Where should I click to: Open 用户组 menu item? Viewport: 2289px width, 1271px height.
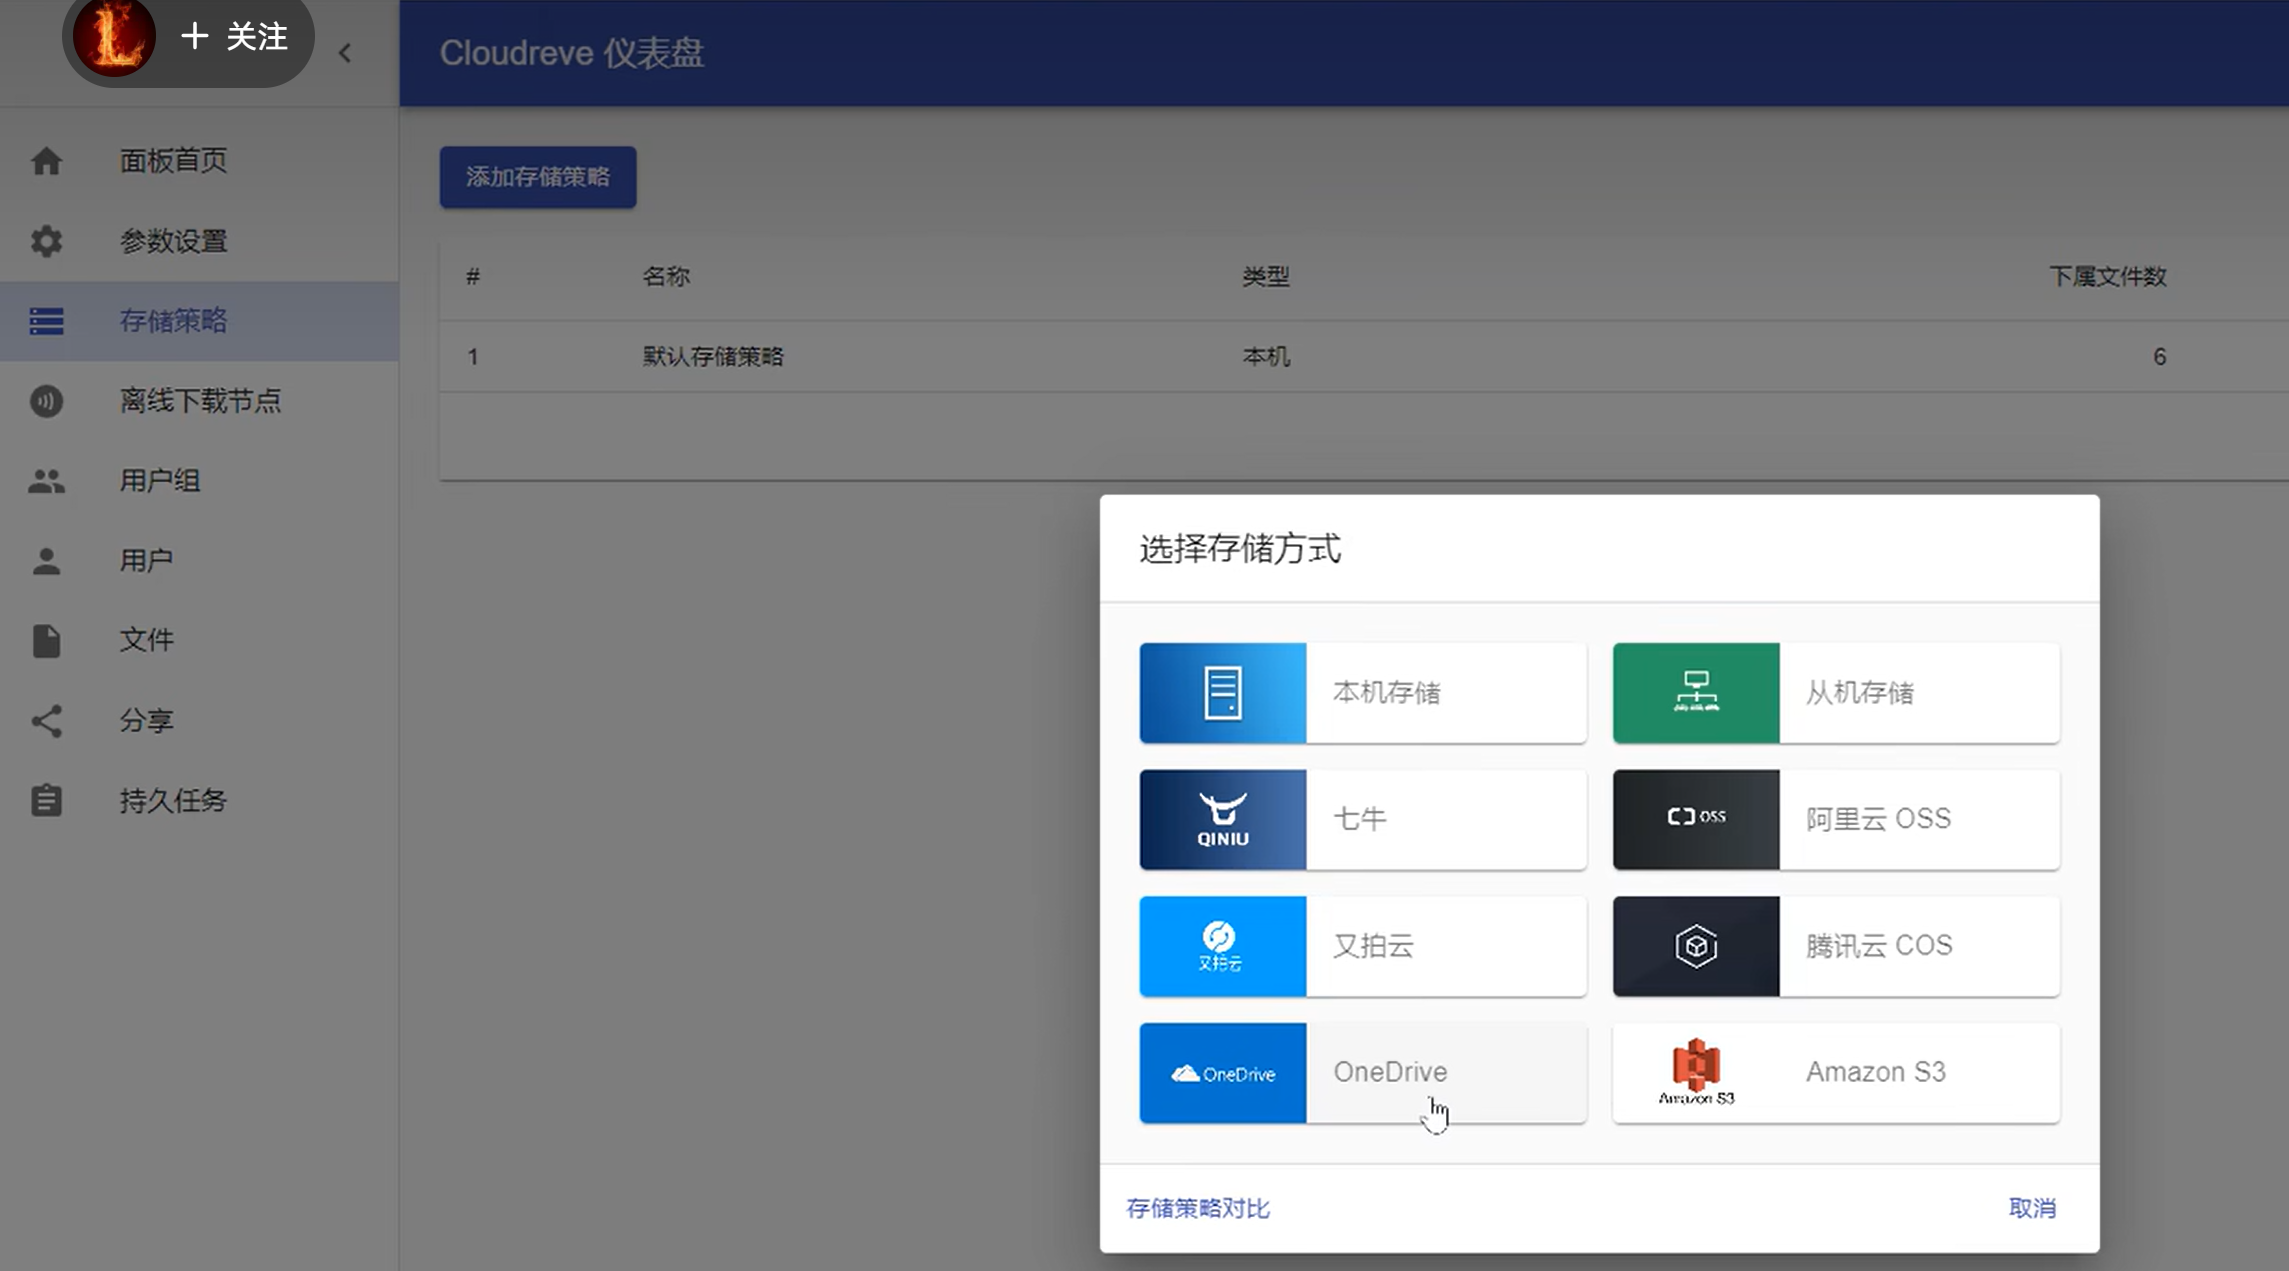[200, 481]
